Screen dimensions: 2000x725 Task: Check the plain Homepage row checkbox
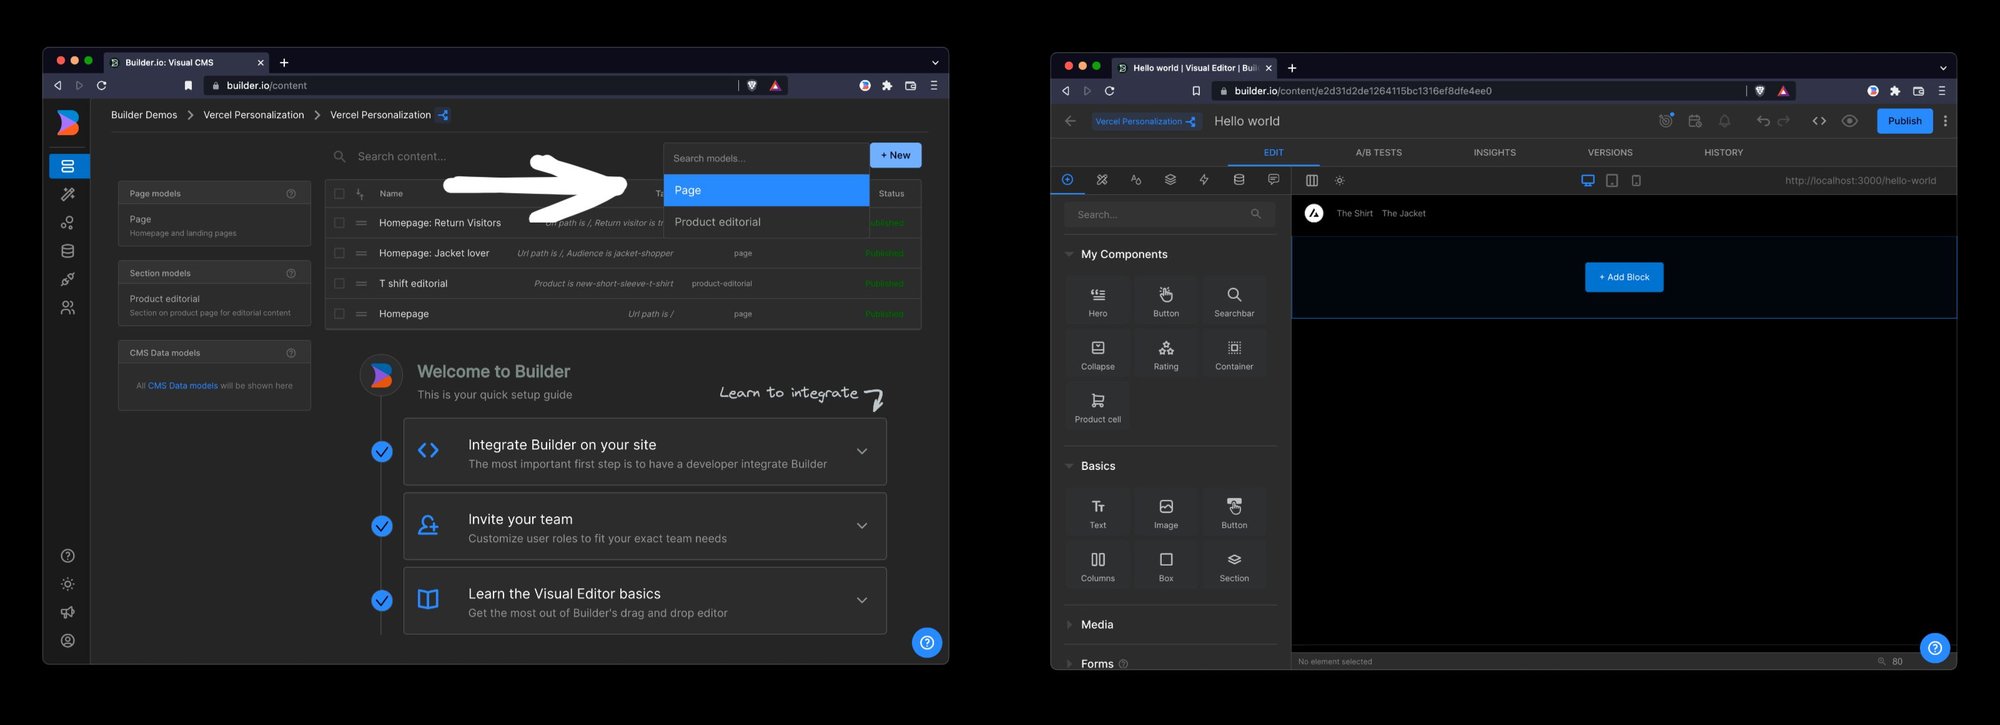pos(339,314)
